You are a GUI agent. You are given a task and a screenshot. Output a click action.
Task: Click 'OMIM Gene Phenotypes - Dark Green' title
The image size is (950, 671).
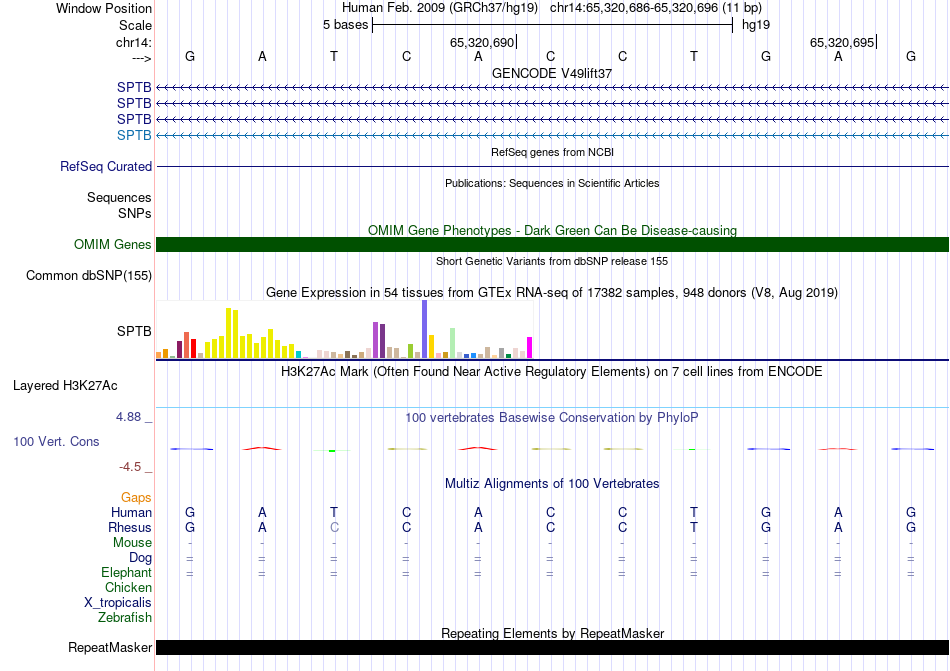pyautogui.click(x=552, y=230)
